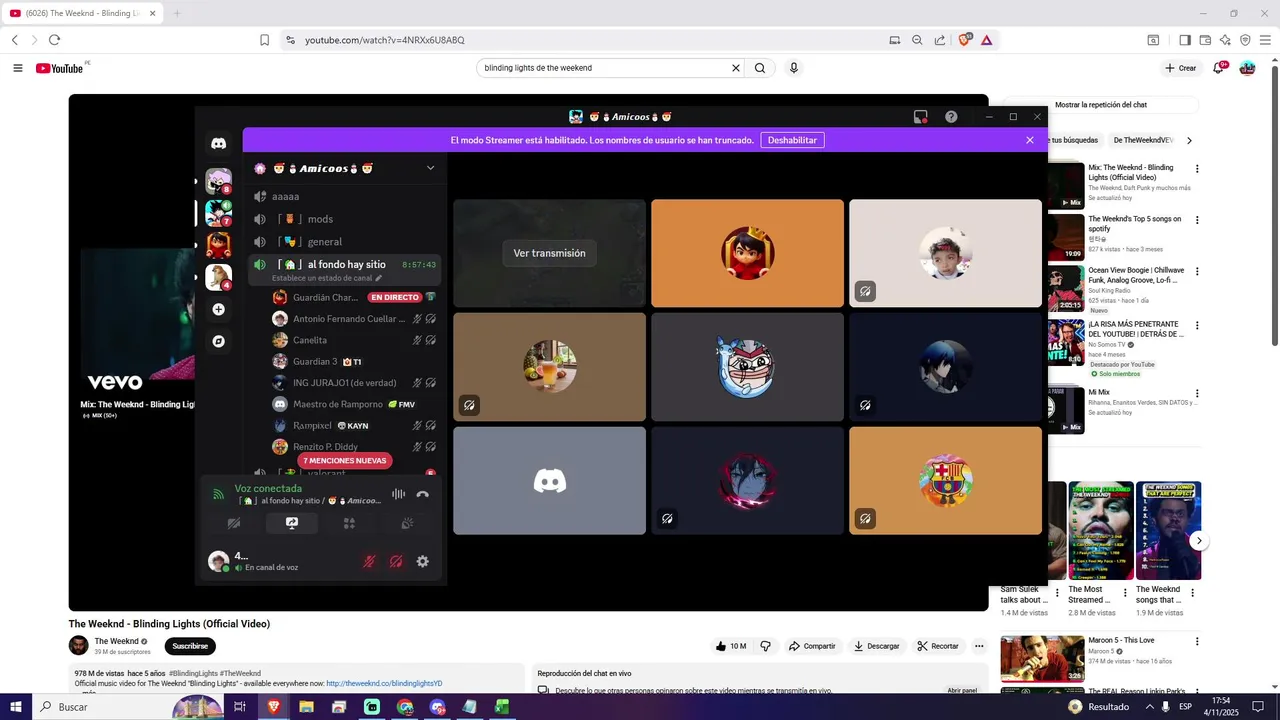
Task: Click YouTube search magnifier button
Action: coord(760,68)
